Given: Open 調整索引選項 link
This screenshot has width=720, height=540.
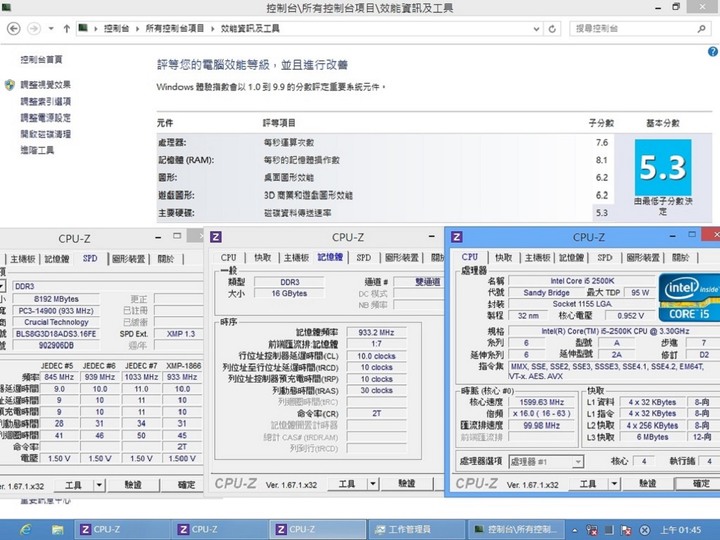Looking at the screenshot, I should [45, 101].
